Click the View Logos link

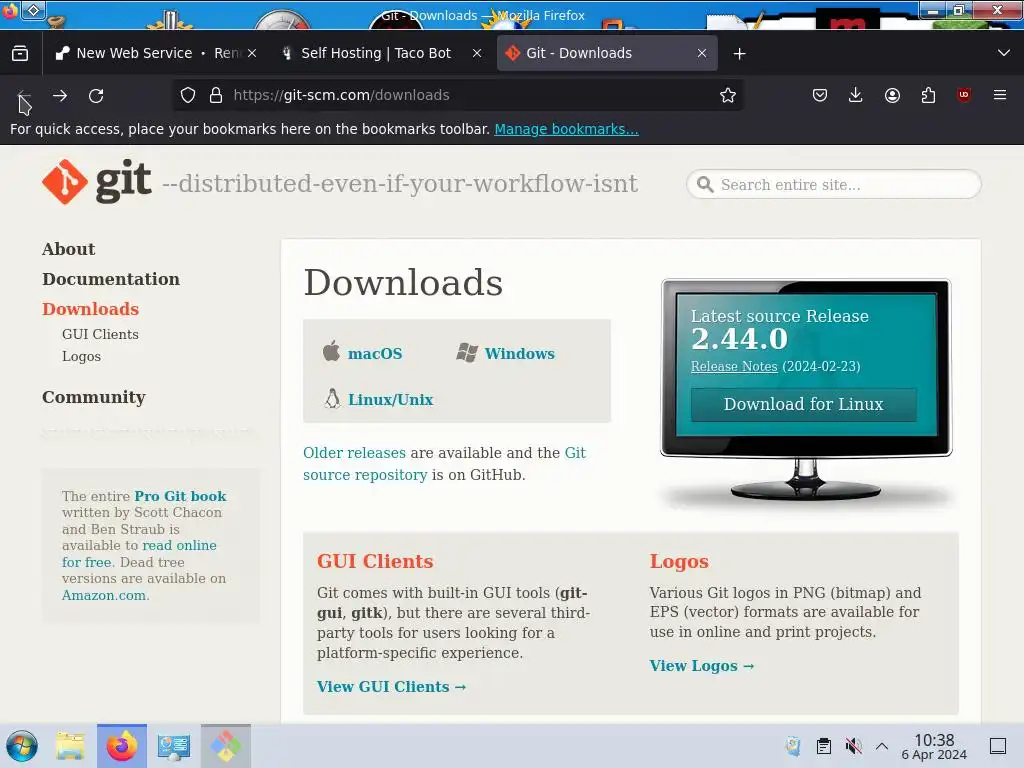point(701,666)
